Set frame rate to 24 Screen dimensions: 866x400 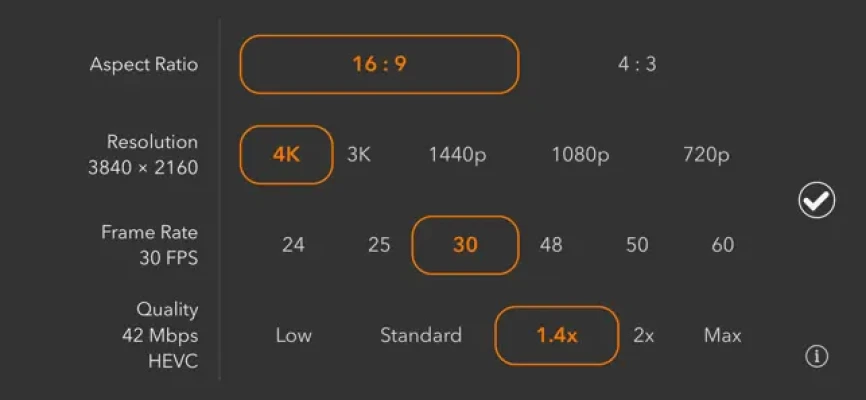tap(293, 245)
